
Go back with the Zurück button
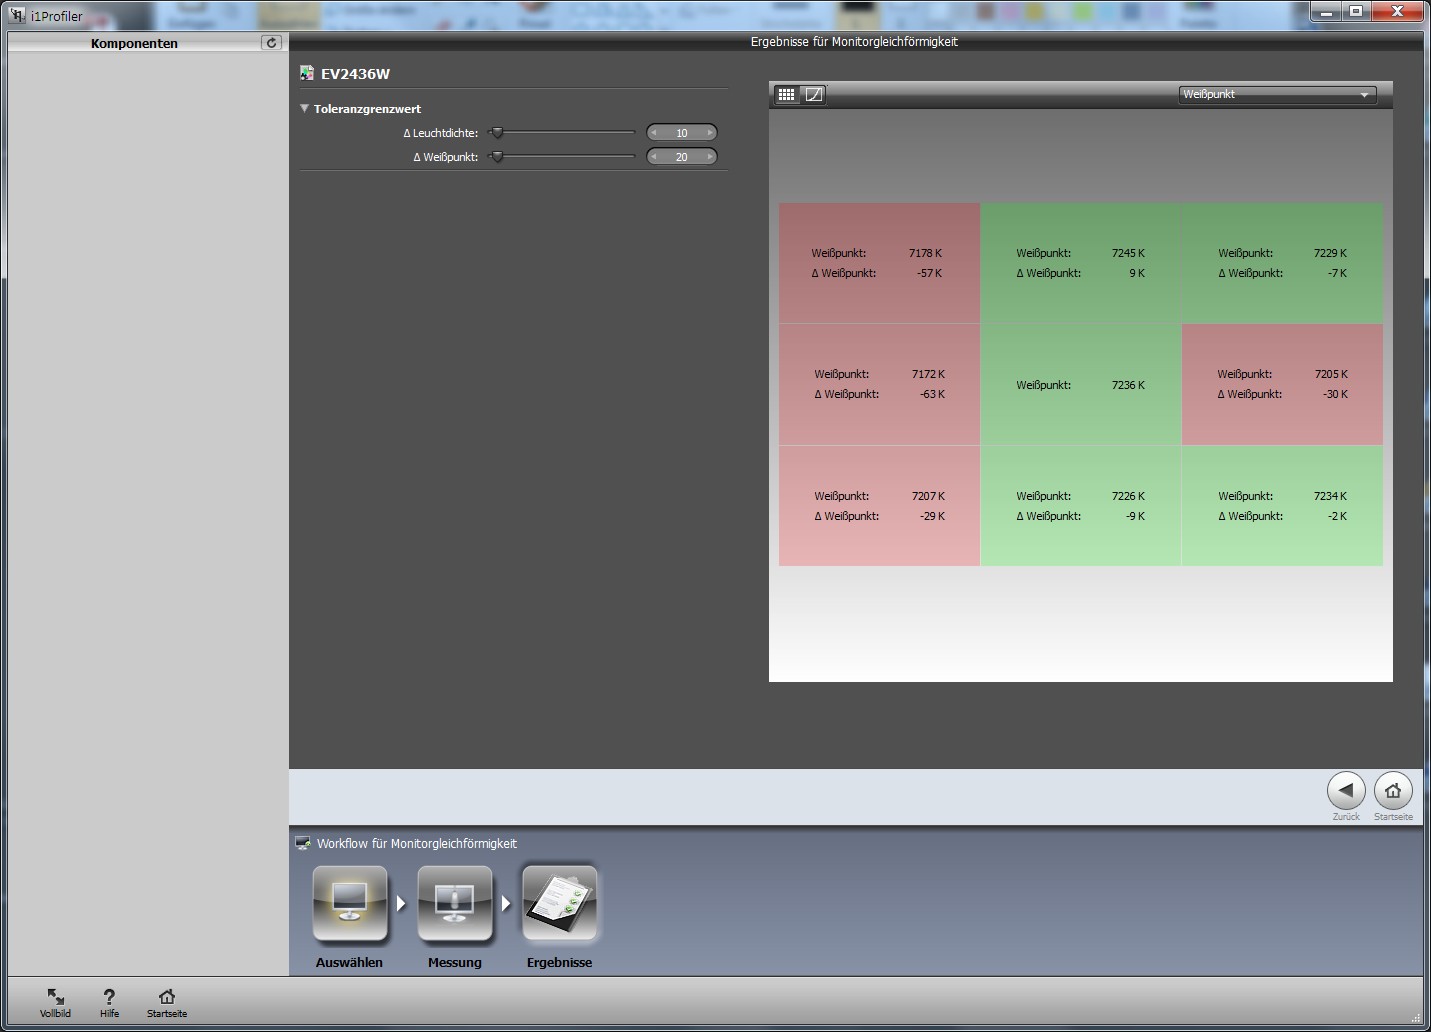(x=1346, y=791)
